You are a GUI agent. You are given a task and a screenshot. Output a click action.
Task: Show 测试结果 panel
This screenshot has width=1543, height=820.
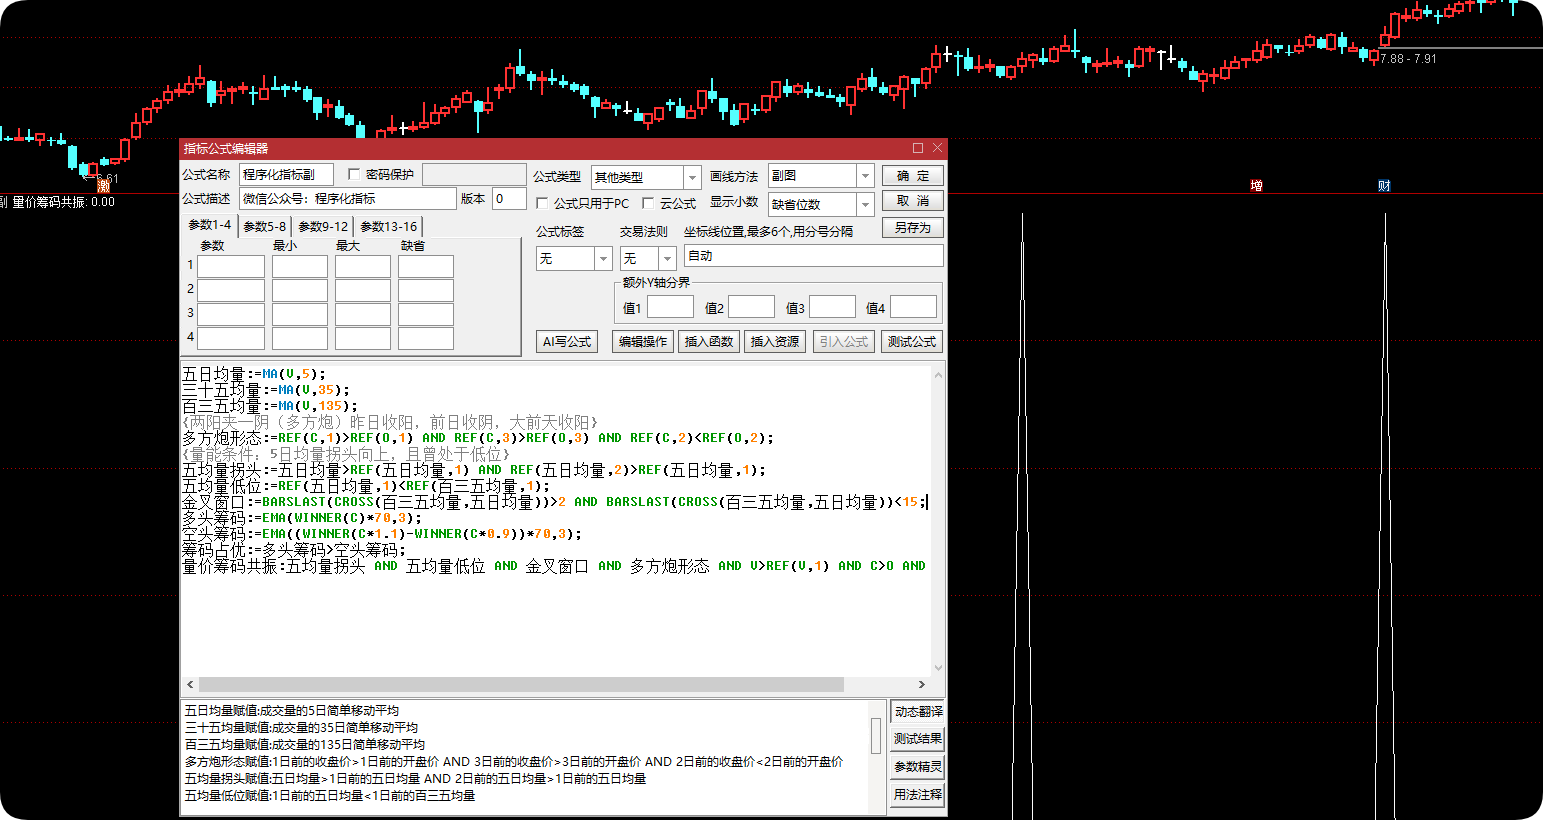918,739
